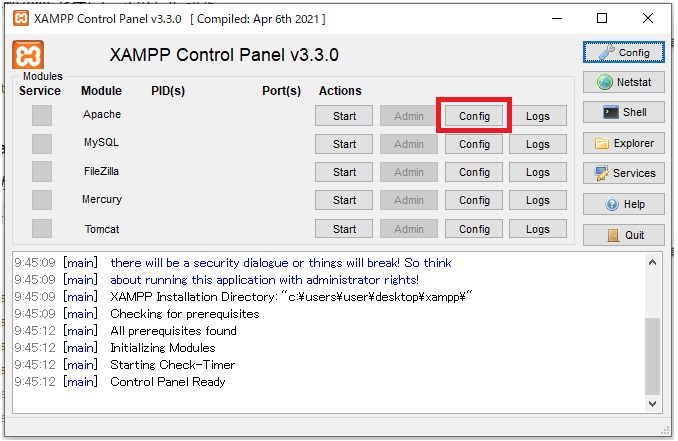
Task: Start the FileZilla module
Action: [x=344, y=172]
